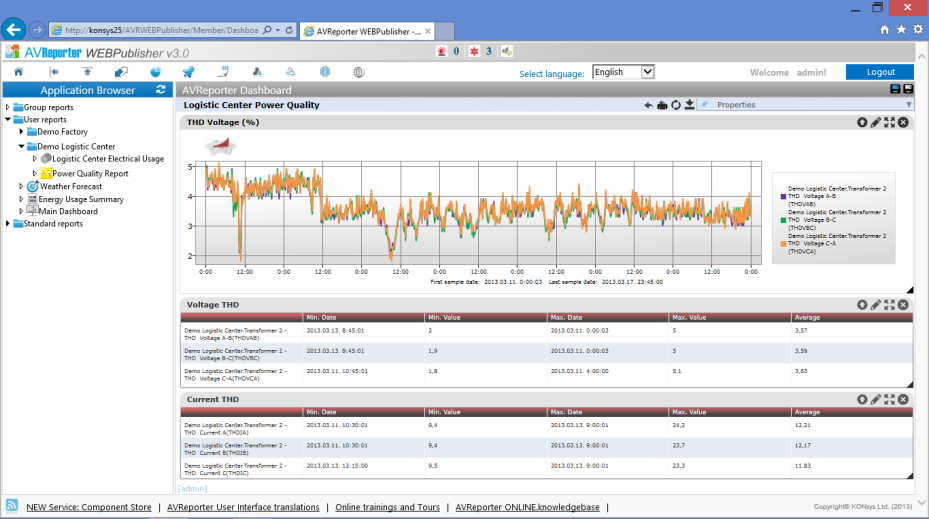This screenshot has width=929, height=519.
Task: Click browser back button
Action: point(14,29)
